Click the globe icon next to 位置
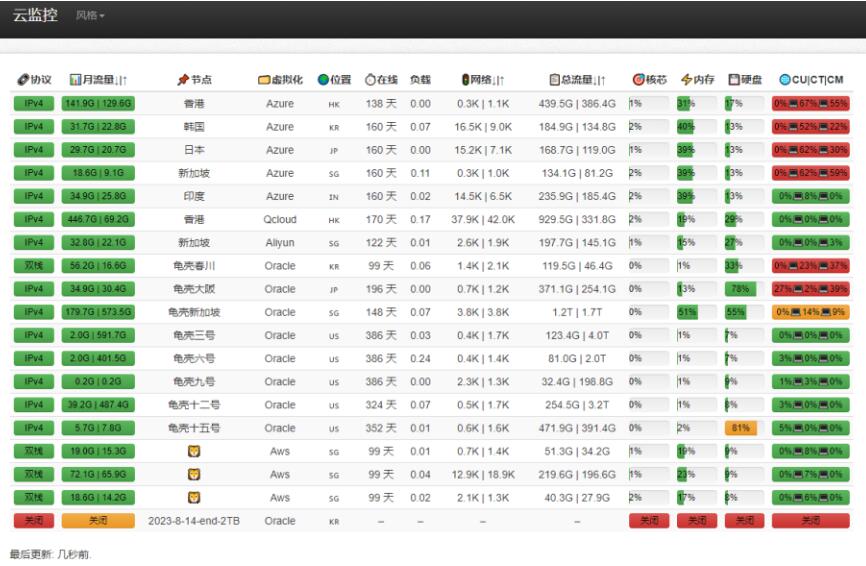 coord(323,80)
